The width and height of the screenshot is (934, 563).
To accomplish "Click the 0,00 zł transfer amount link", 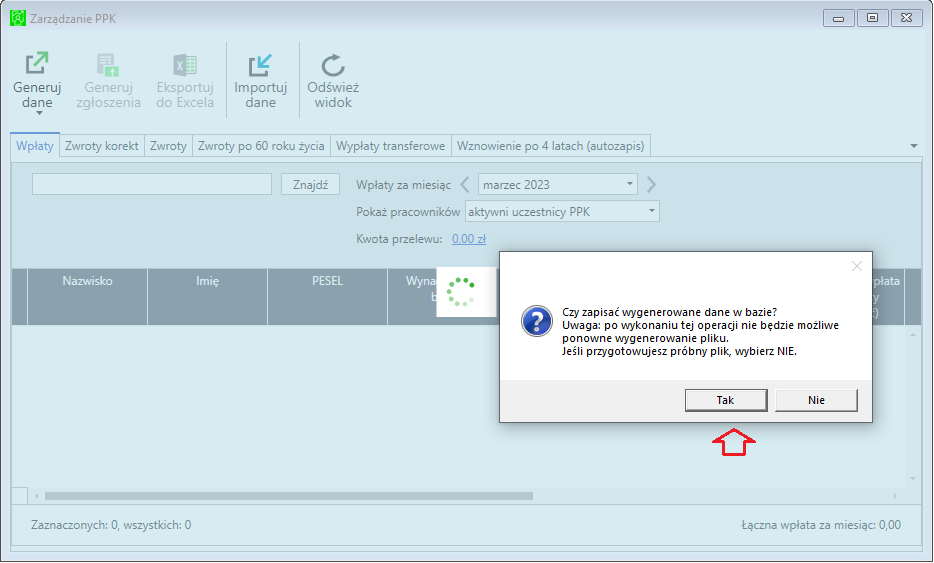I will (x=469, y=239).
